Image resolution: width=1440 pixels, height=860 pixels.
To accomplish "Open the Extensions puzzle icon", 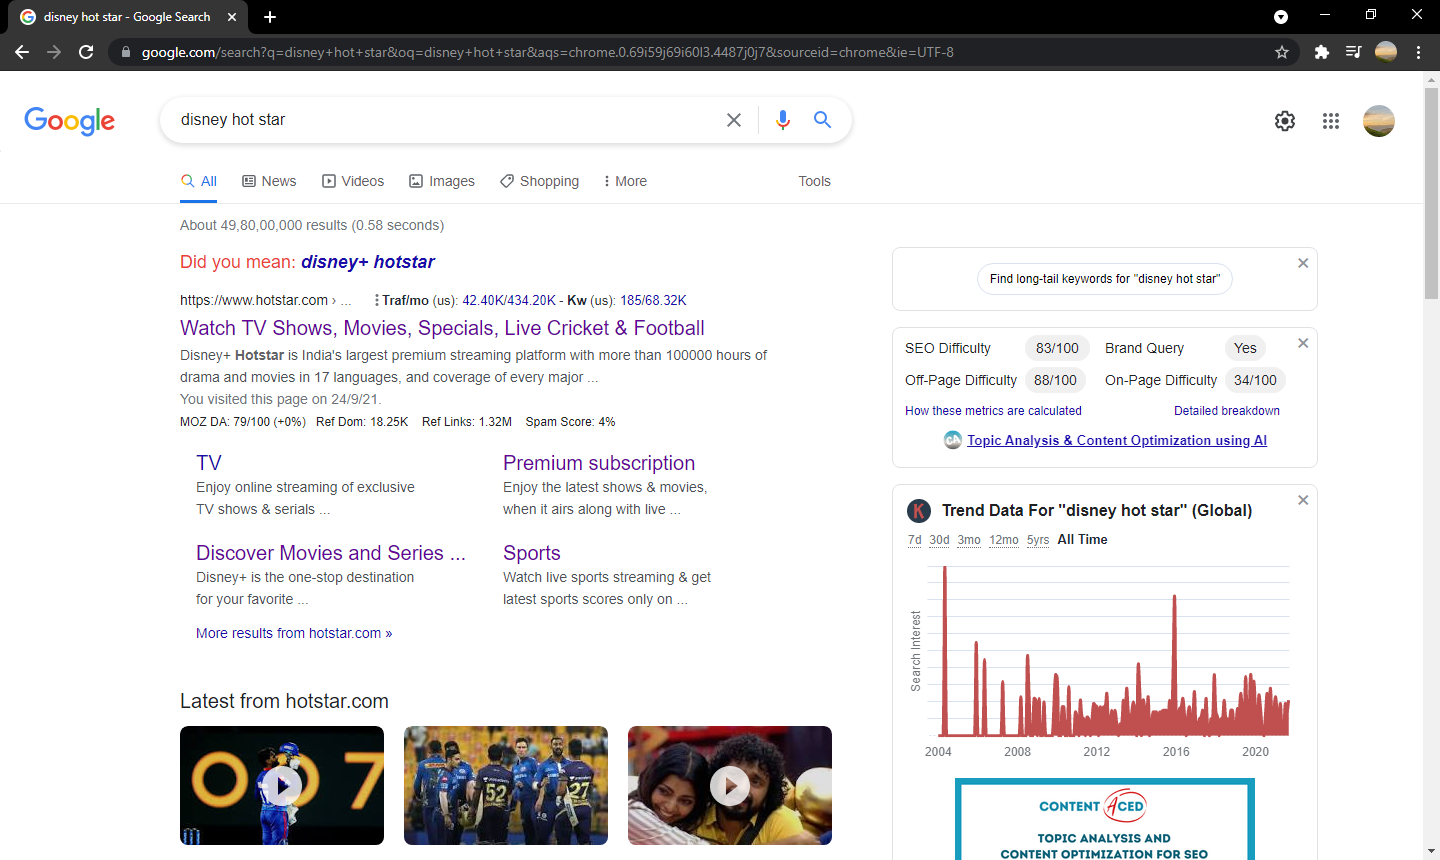I will [x=1322, y=52].
